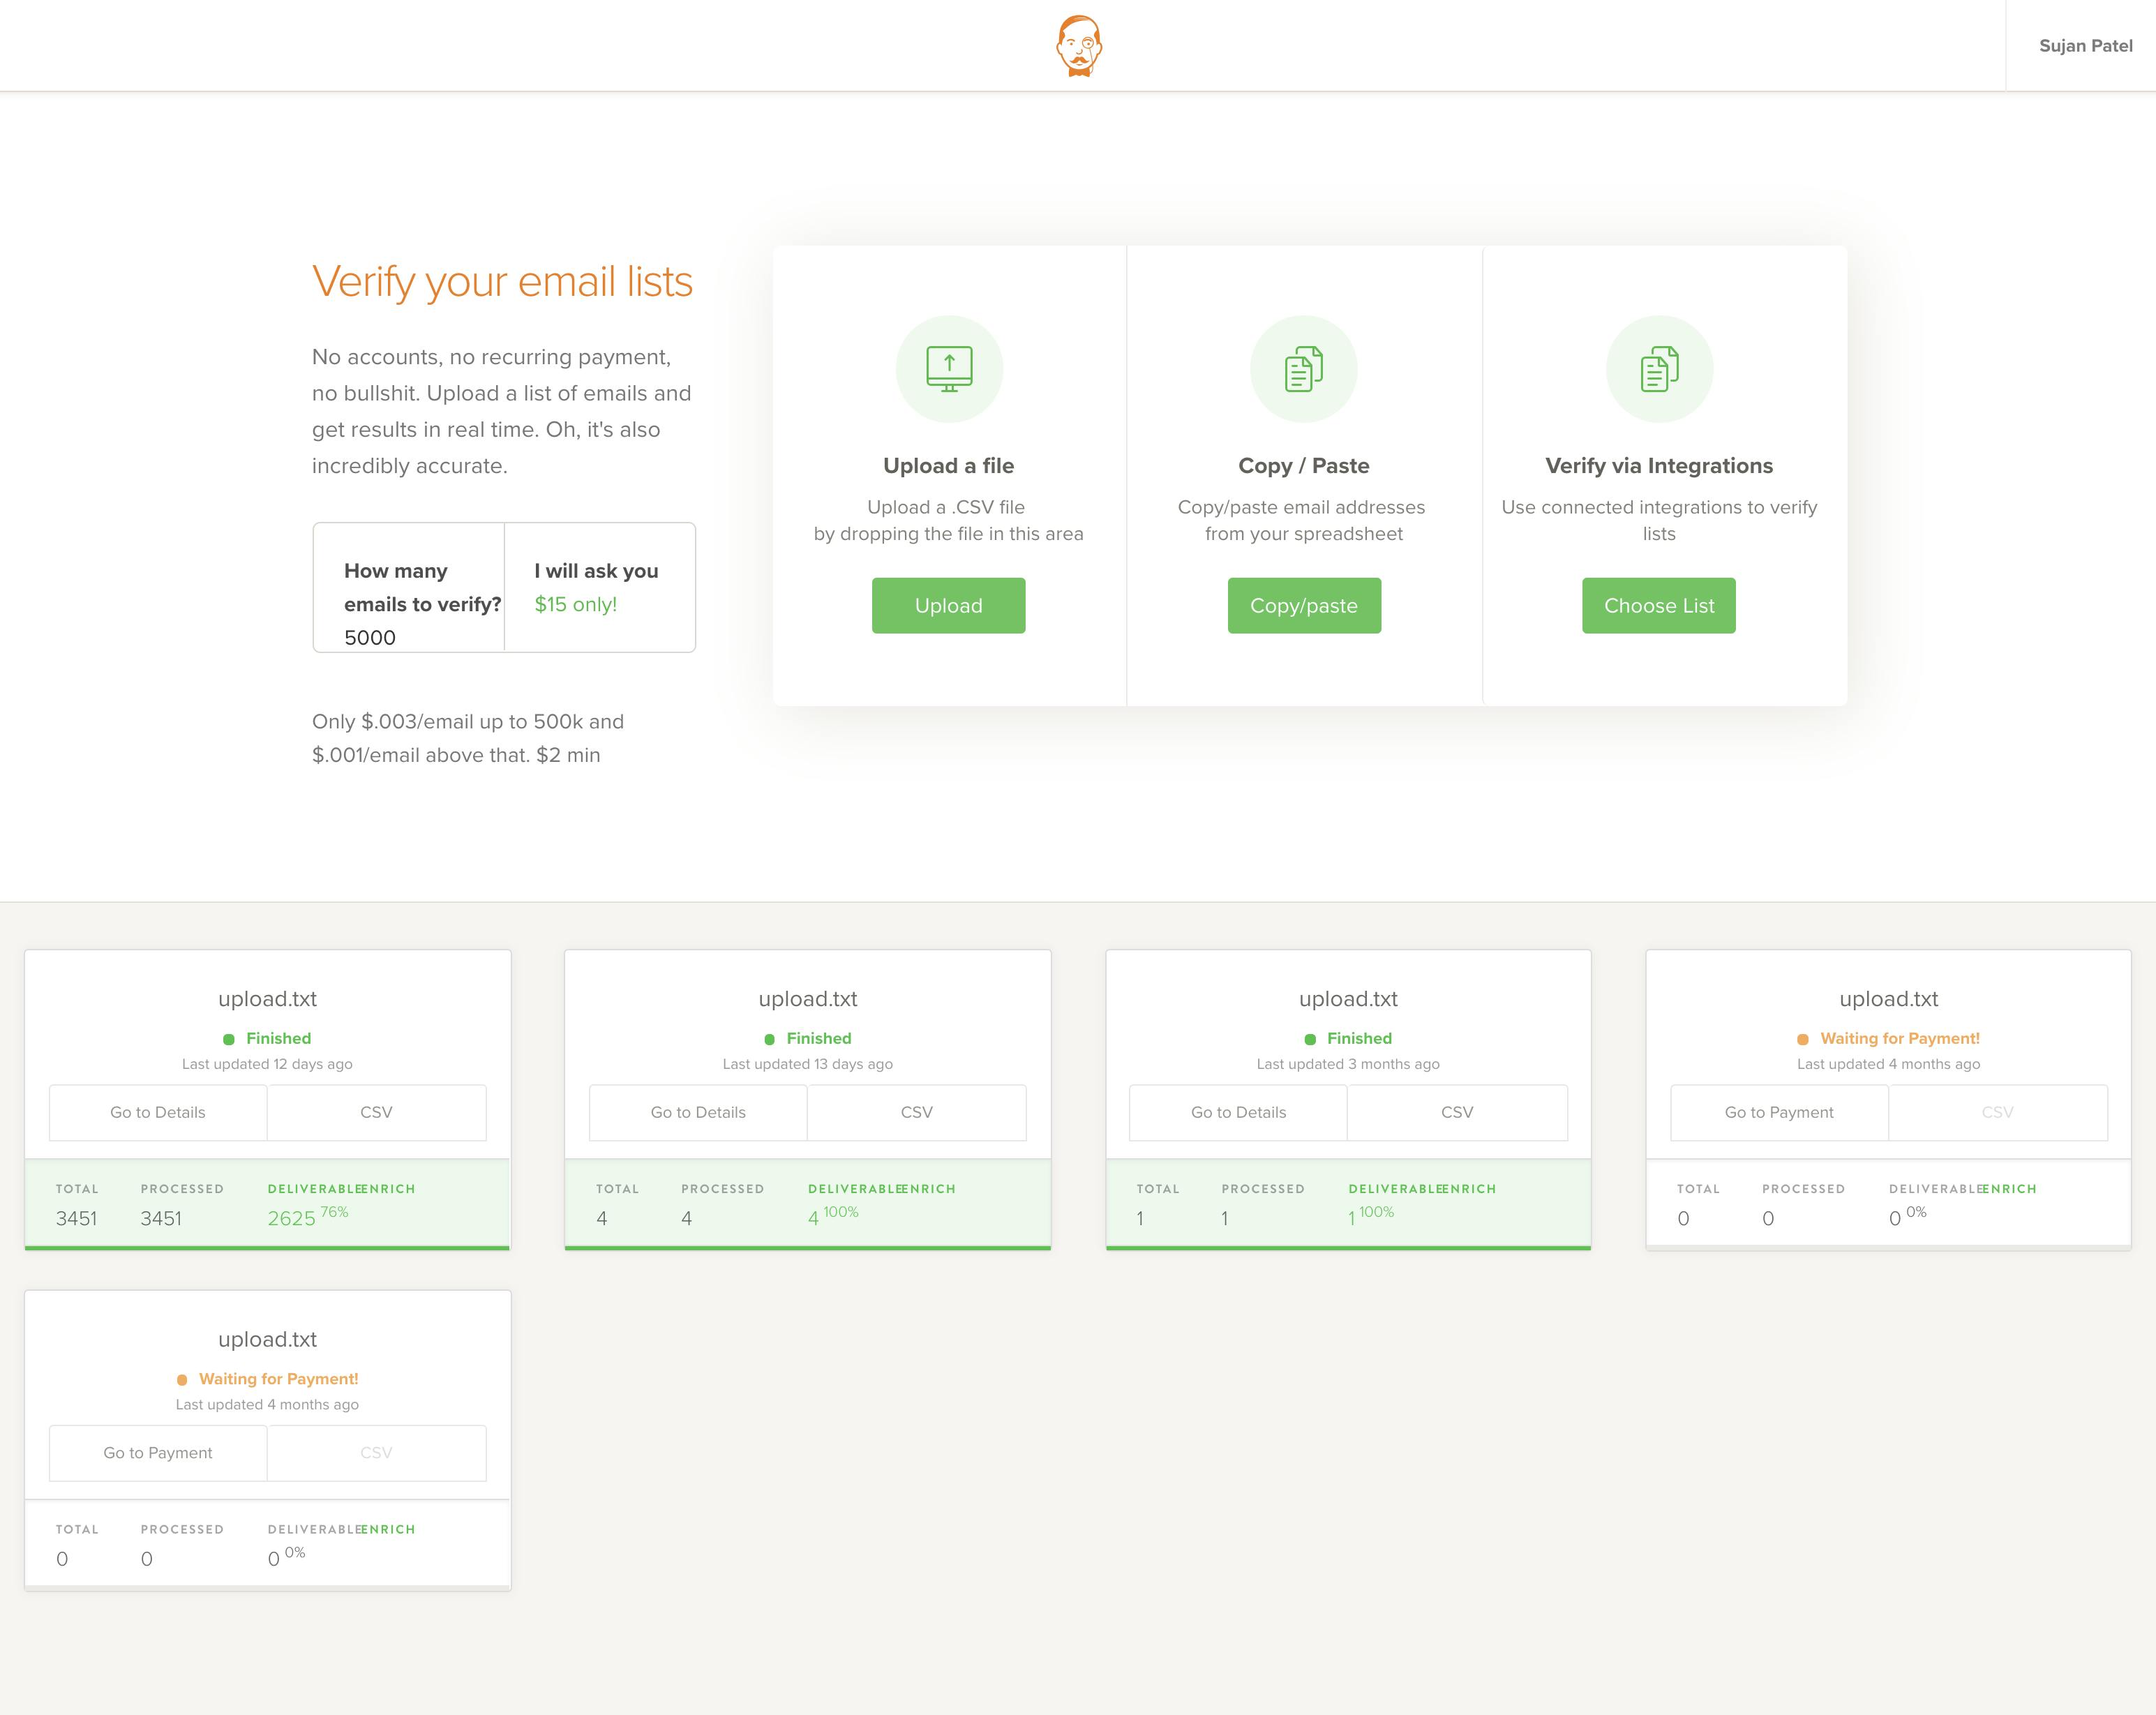The width and height of the screenshot is (2156, 1715).
Task: Click the green Upload button
Action: (948, 605)
